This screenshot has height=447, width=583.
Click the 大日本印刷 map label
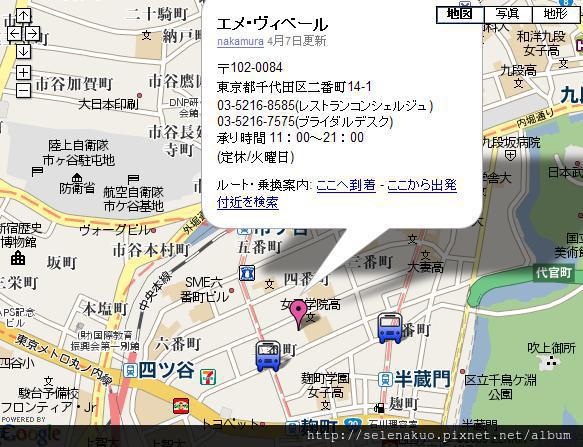click(x=108, y=104)
